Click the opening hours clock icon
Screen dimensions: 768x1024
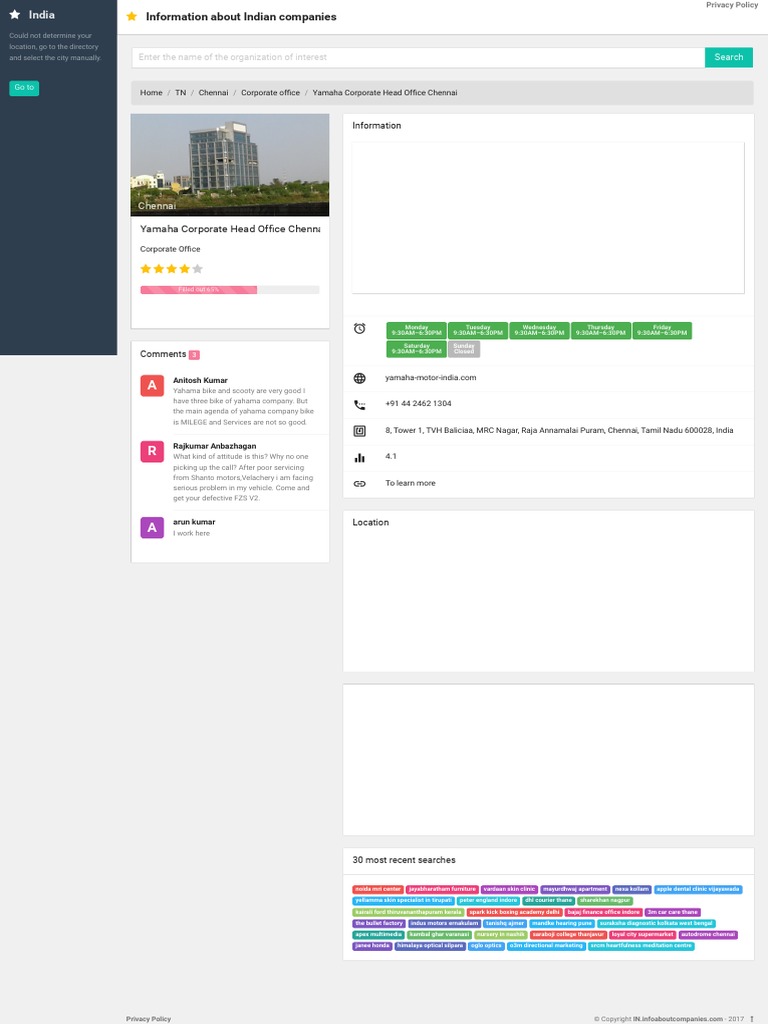(359, 328)
